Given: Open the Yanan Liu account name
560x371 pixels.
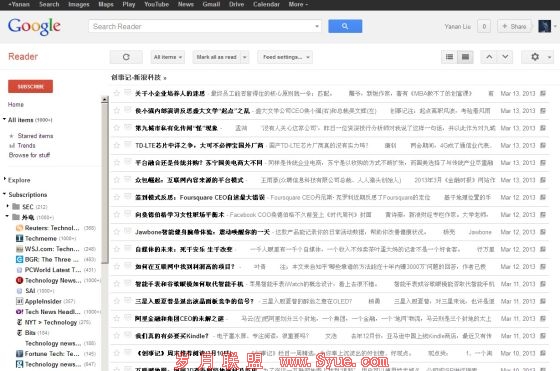Looking at the screenshot, I should coord(458,26).
